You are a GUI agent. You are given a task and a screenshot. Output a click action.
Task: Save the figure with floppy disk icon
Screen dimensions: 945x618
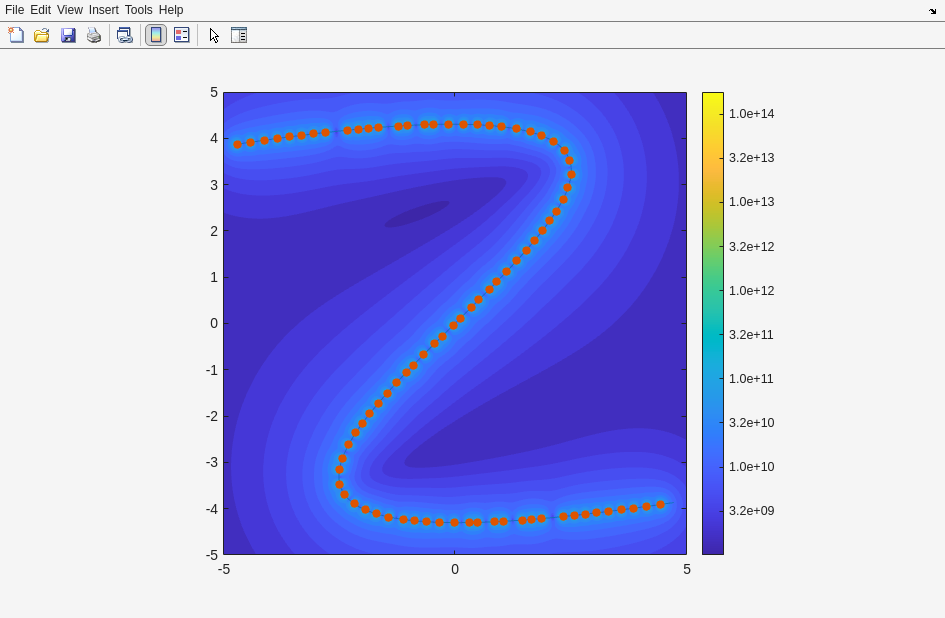click(x=68, y=35)
